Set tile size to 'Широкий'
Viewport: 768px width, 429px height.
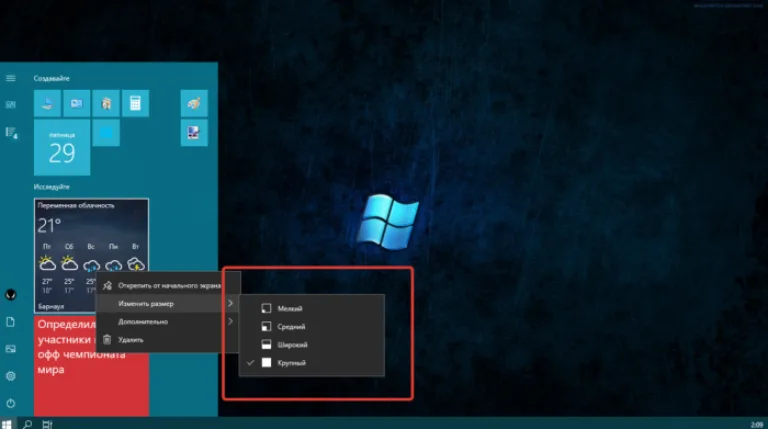click(x=312, y=345)
